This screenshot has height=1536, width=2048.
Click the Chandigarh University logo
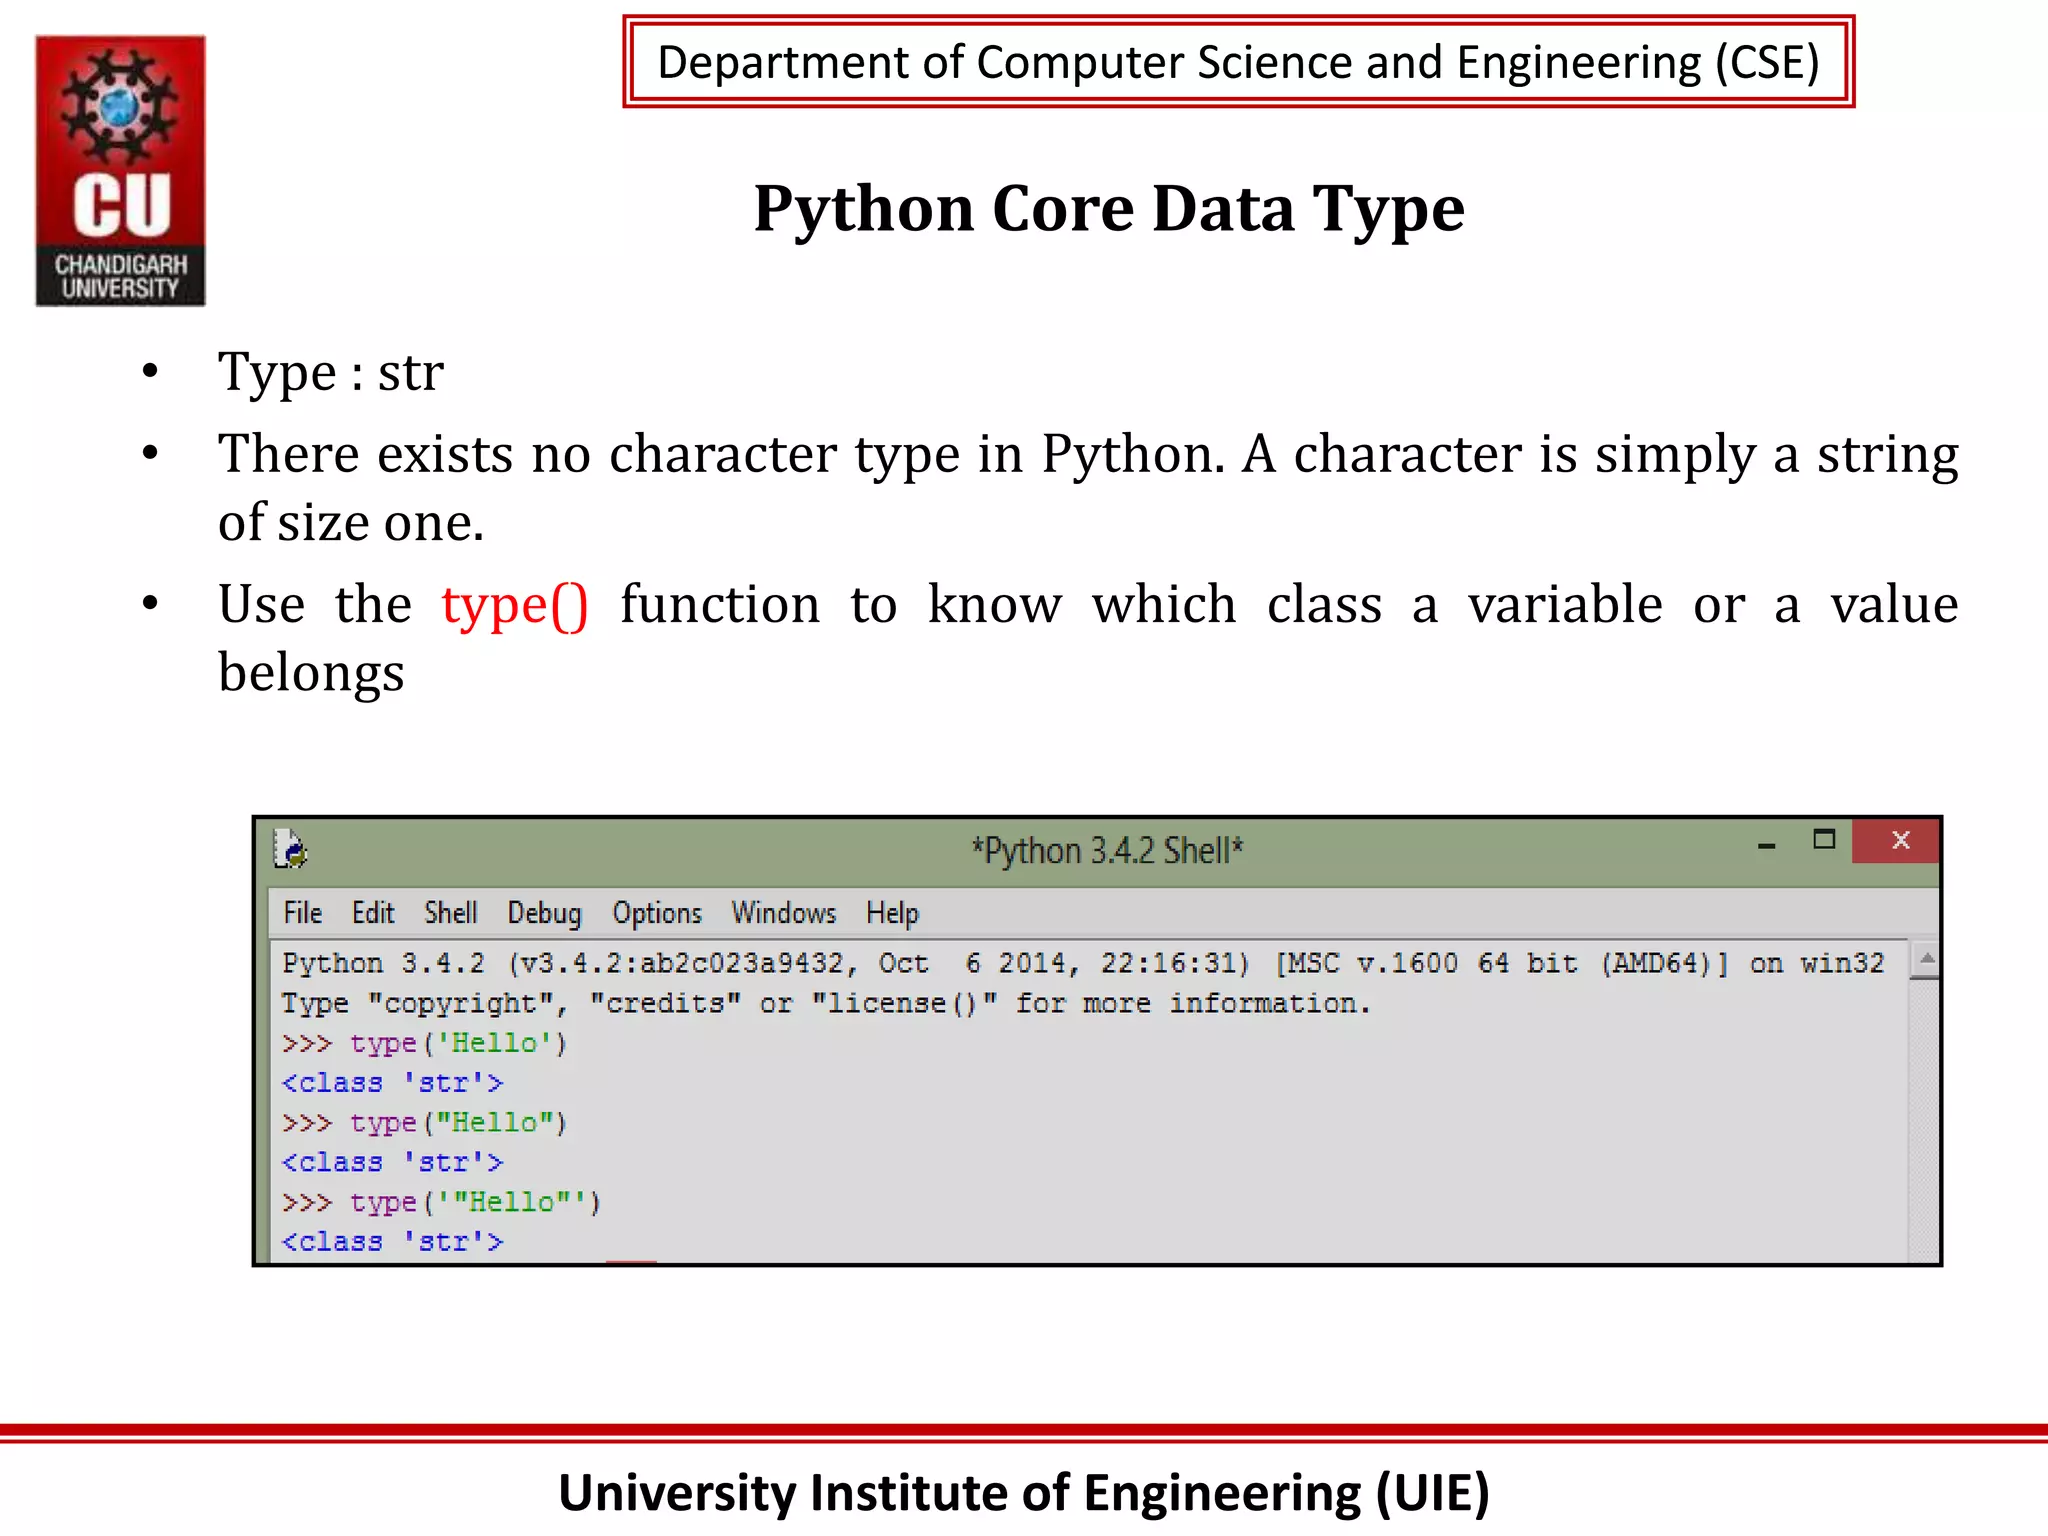[x=120, y=171]
